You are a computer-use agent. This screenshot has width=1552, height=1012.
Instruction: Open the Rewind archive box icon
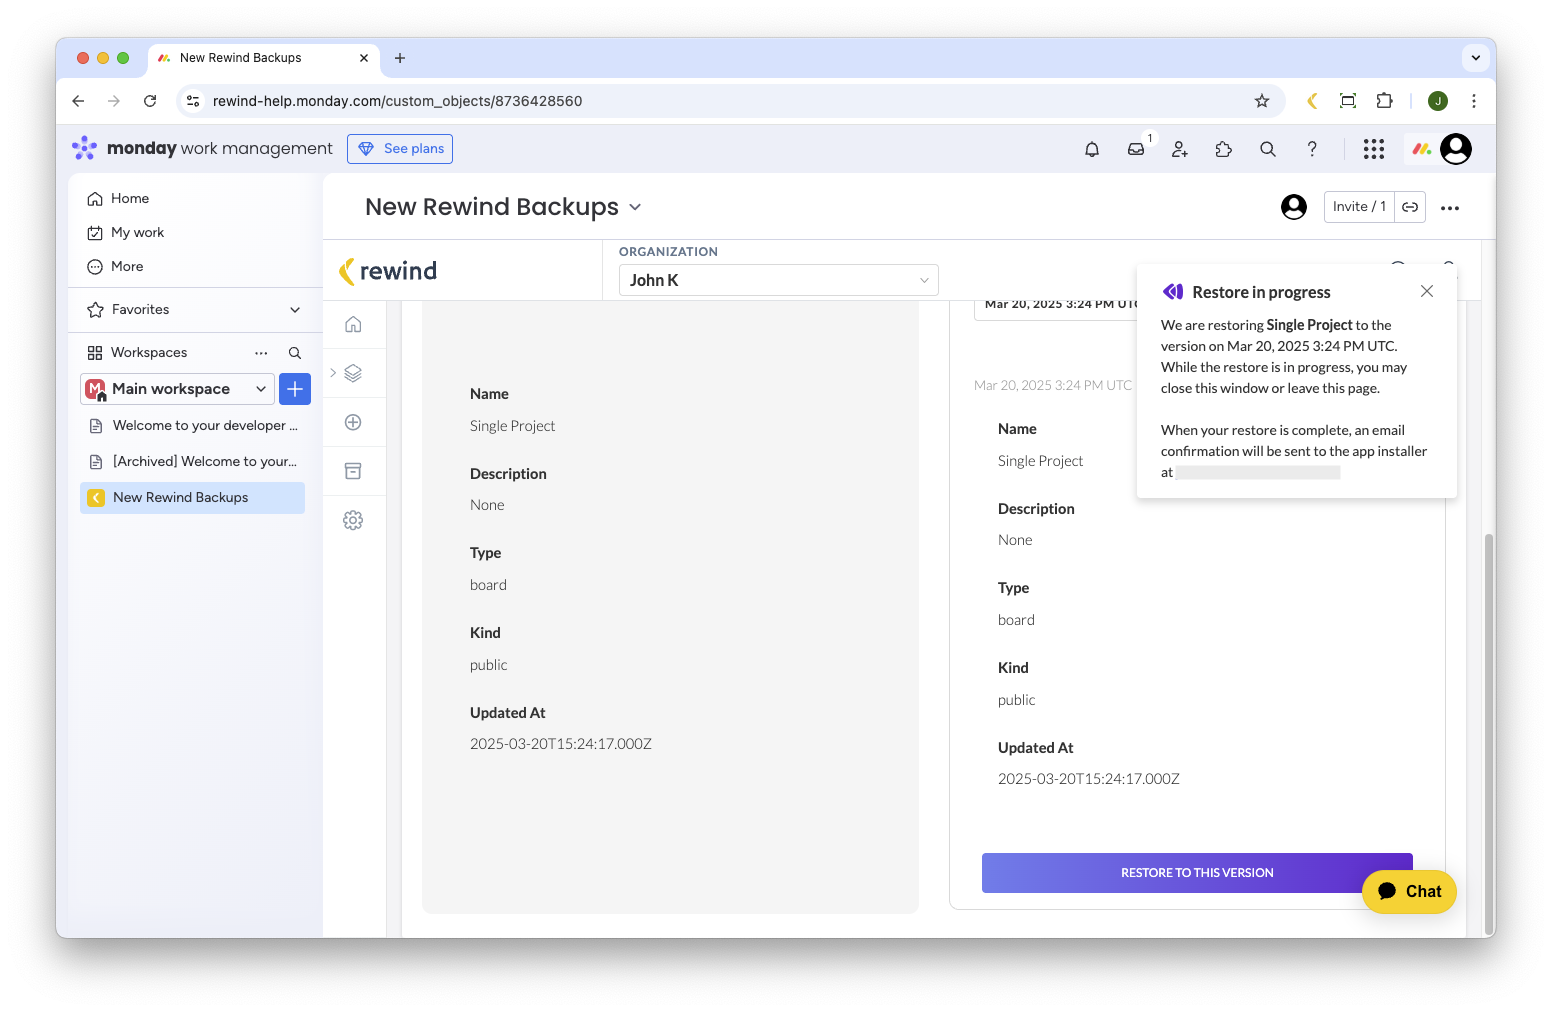pos(353,471)
